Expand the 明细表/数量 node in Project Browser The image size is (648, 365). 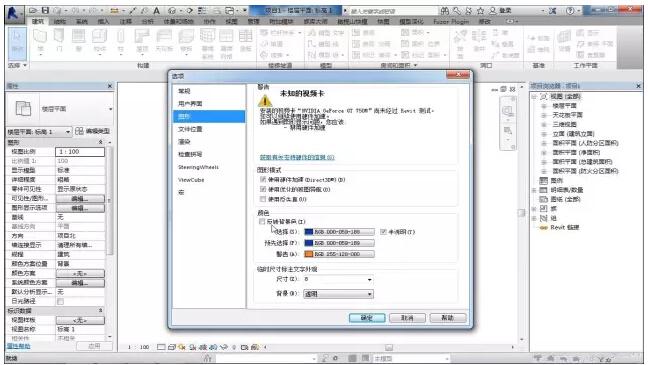click(x=534, y=190)
